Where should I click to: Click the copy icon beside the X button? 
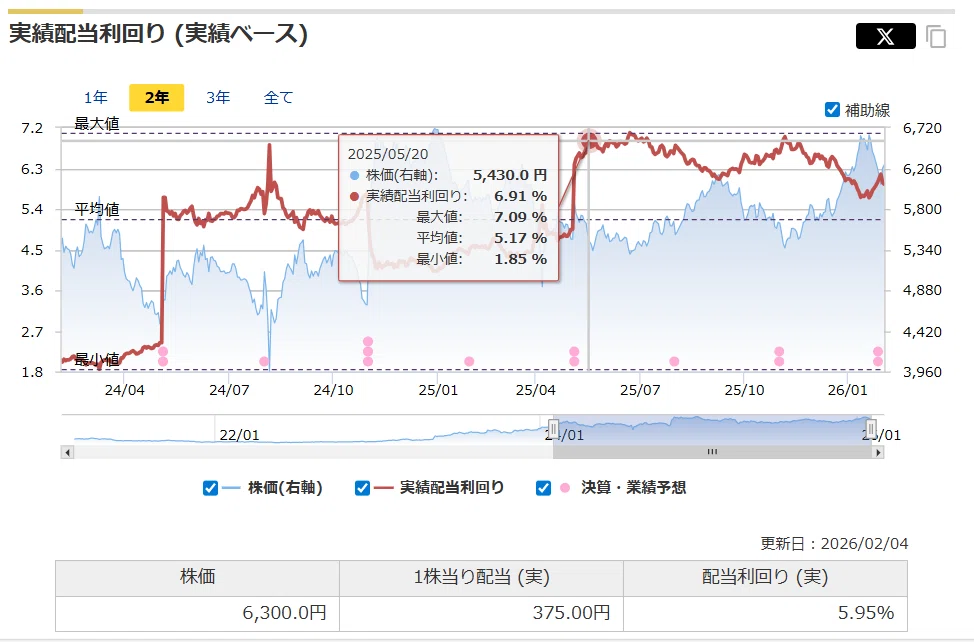pyautogui.click(x=936, y=37)
